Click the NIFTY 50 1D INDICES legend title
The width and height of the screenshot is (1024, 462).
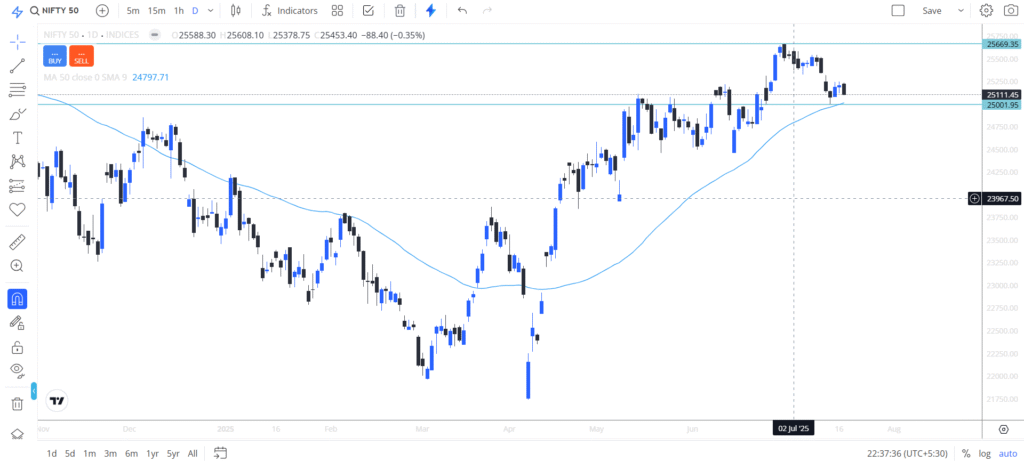click(91, 35)
